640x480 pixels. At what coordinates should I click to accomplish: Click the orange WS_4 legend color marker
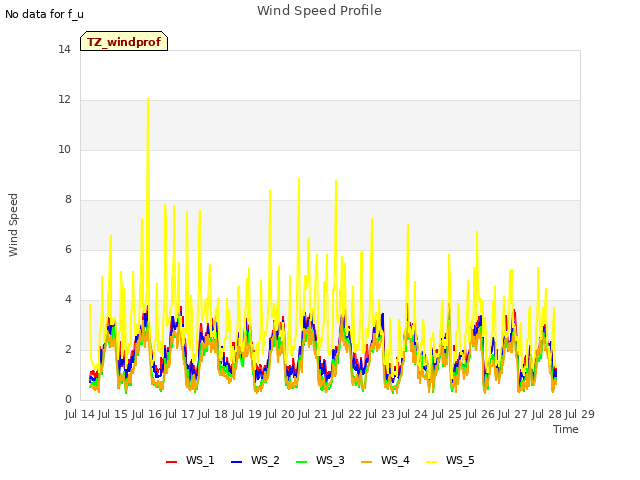click(367, 462)
